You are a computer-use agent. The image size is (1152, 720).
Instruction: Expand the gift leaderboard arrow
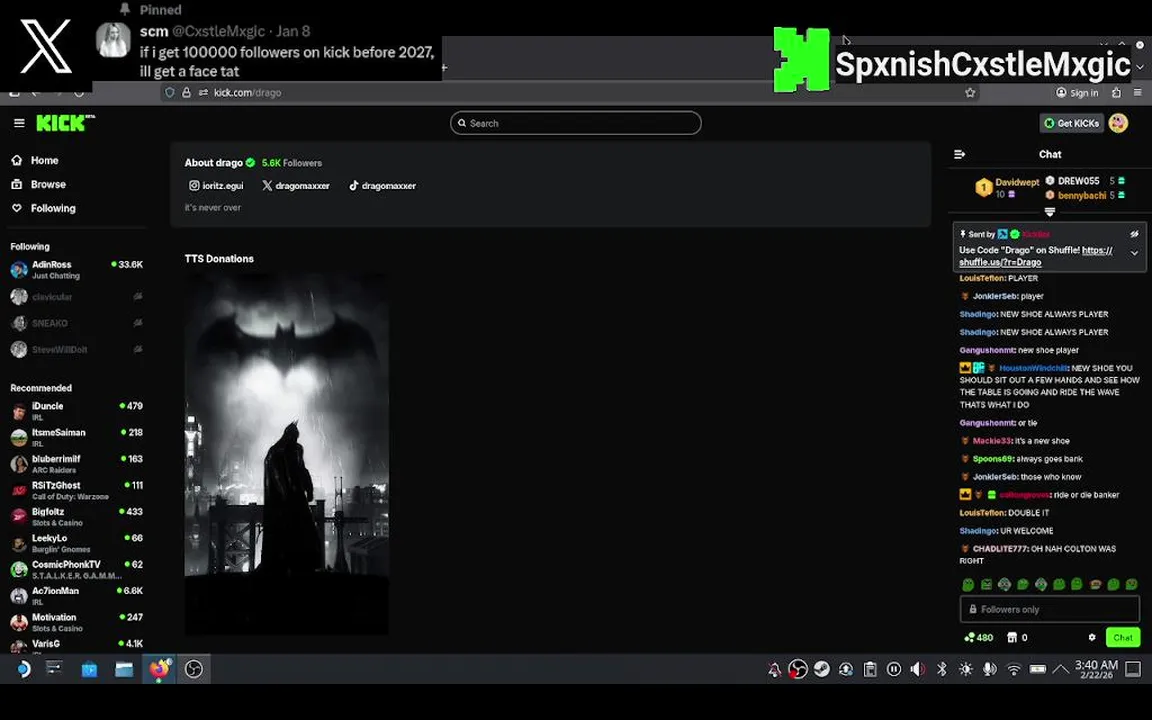1050,212
